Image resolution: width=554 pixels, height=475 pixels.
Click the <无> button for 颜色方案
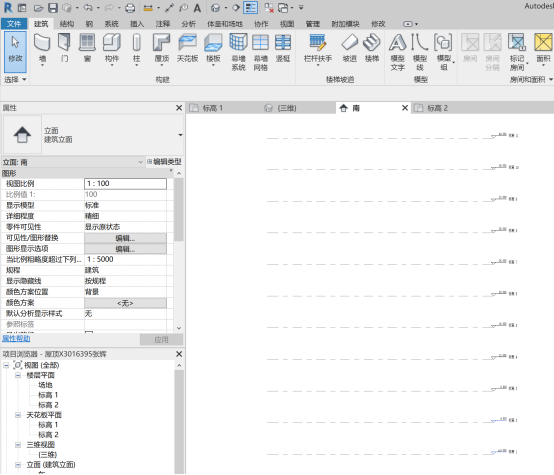click(125, 303)
